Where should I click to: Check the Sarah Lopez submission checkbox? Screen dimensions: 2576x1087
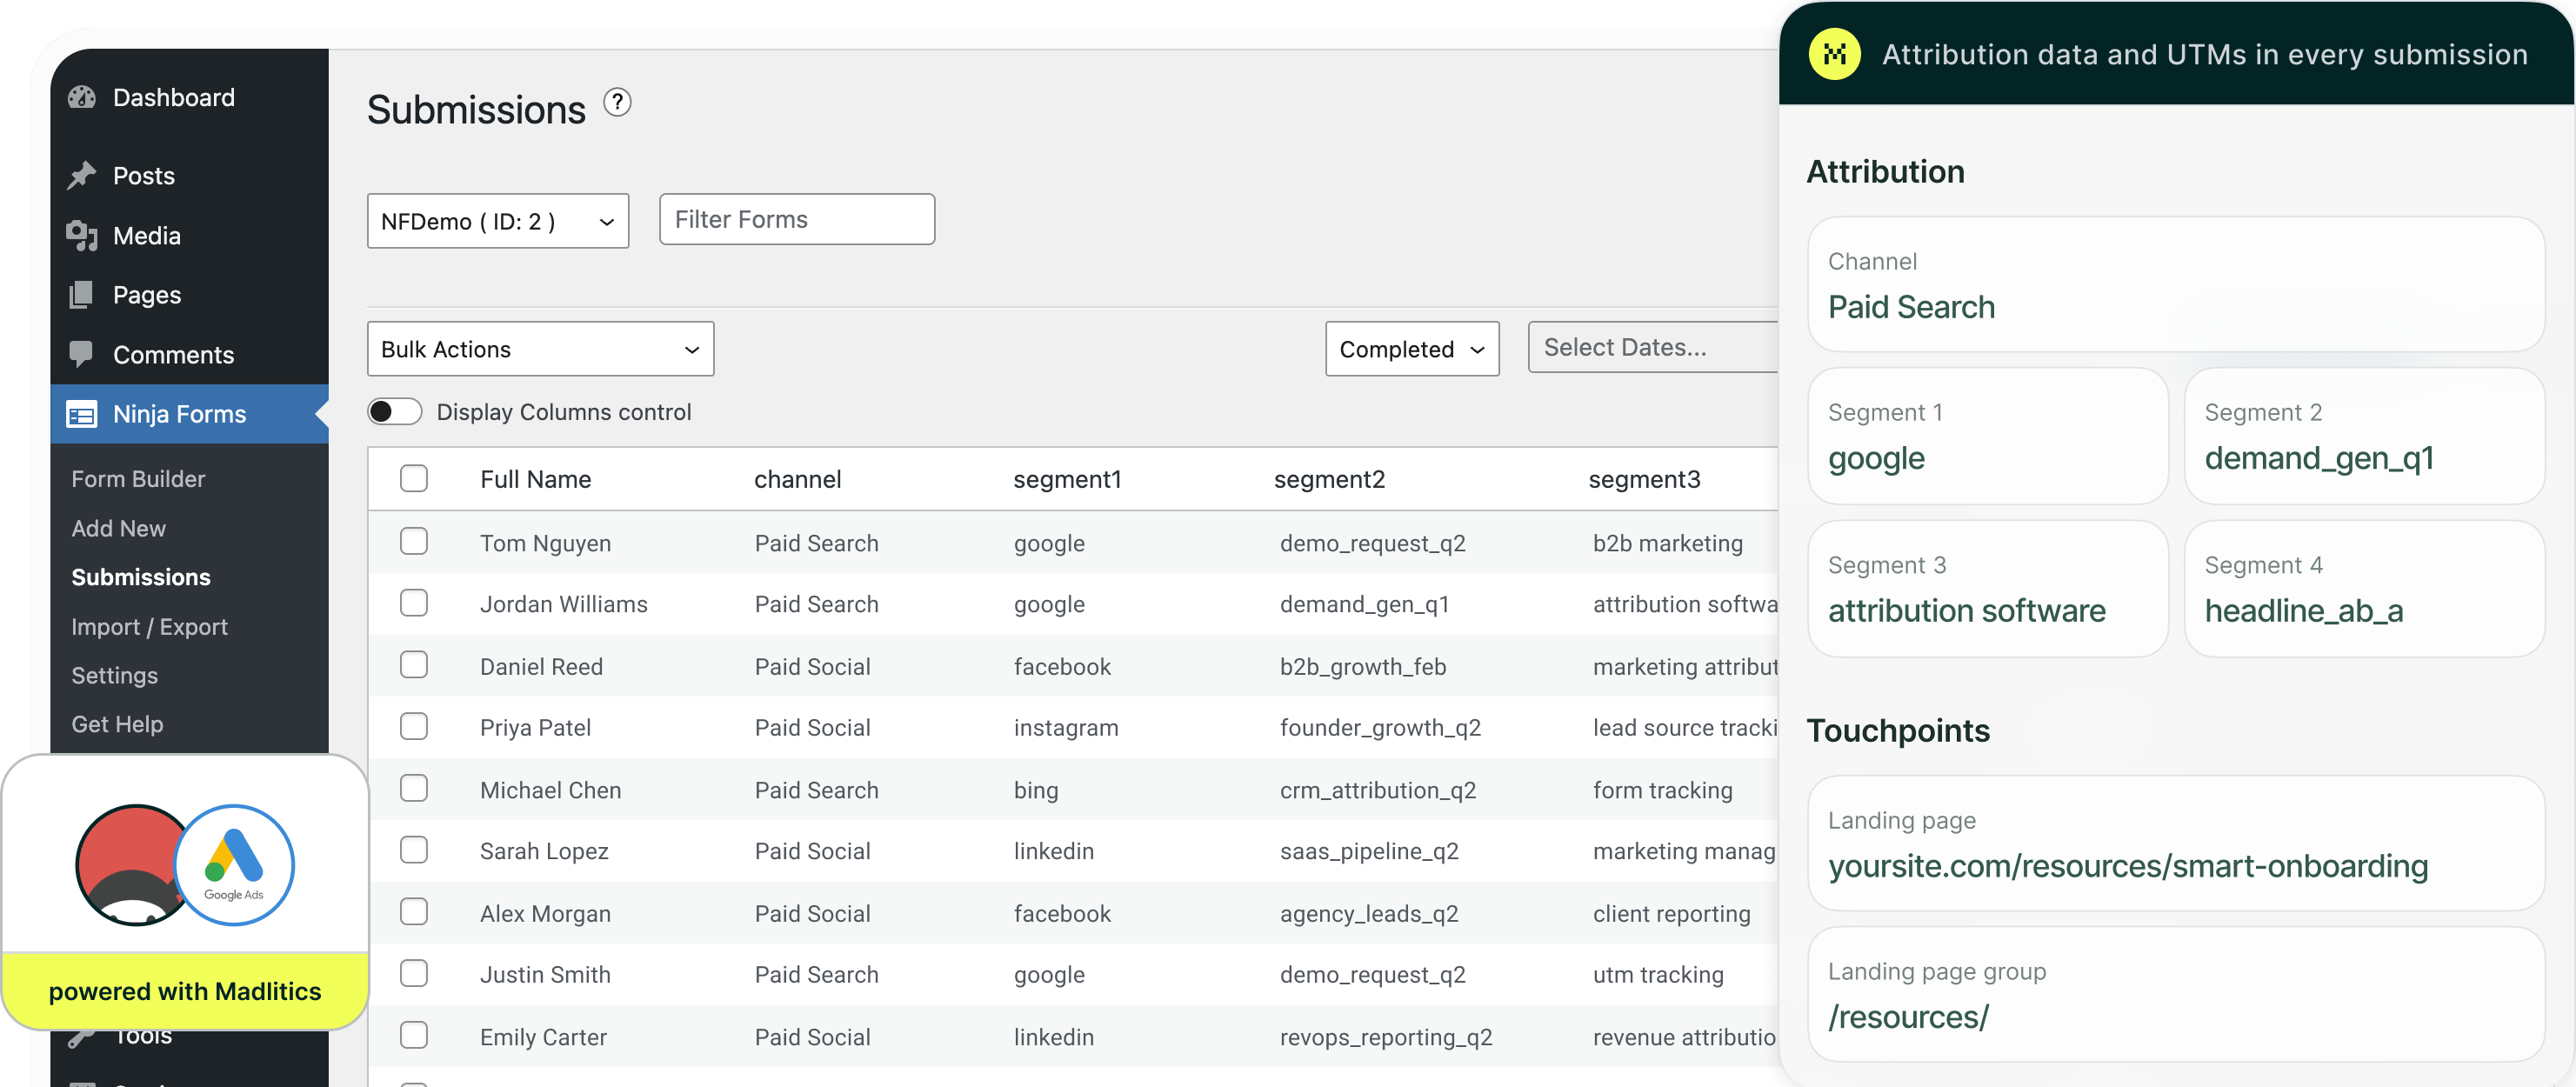[414, 849]
